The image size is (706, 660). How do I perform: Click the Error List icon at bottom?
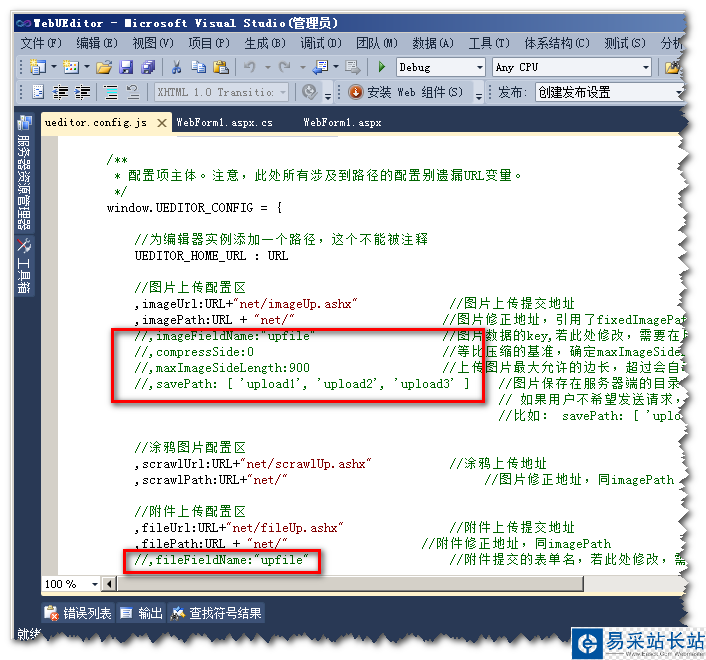(x=51, y=613)
